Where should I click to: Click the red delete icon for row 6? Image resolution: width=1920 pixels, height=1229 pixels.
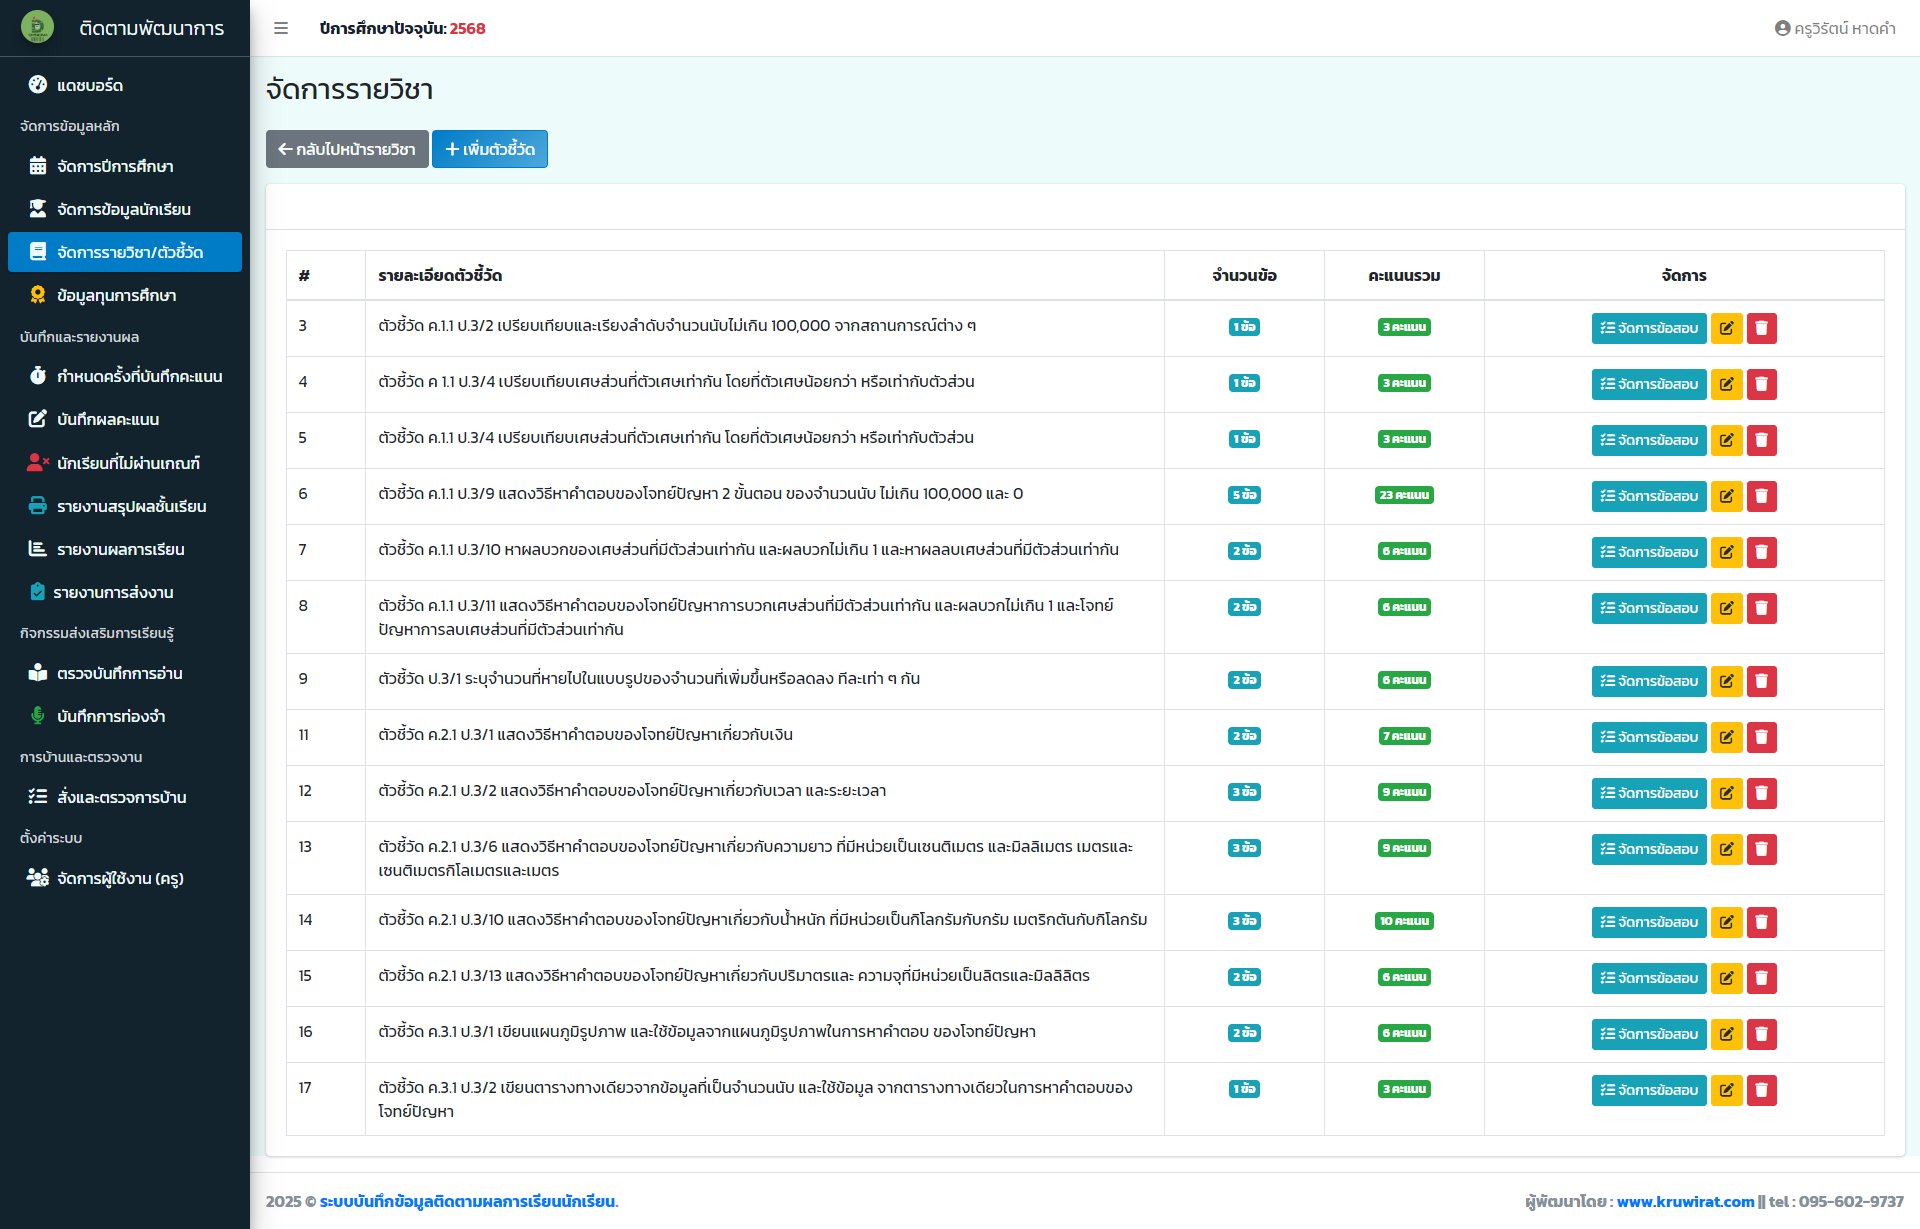[x=1761, y=496]
